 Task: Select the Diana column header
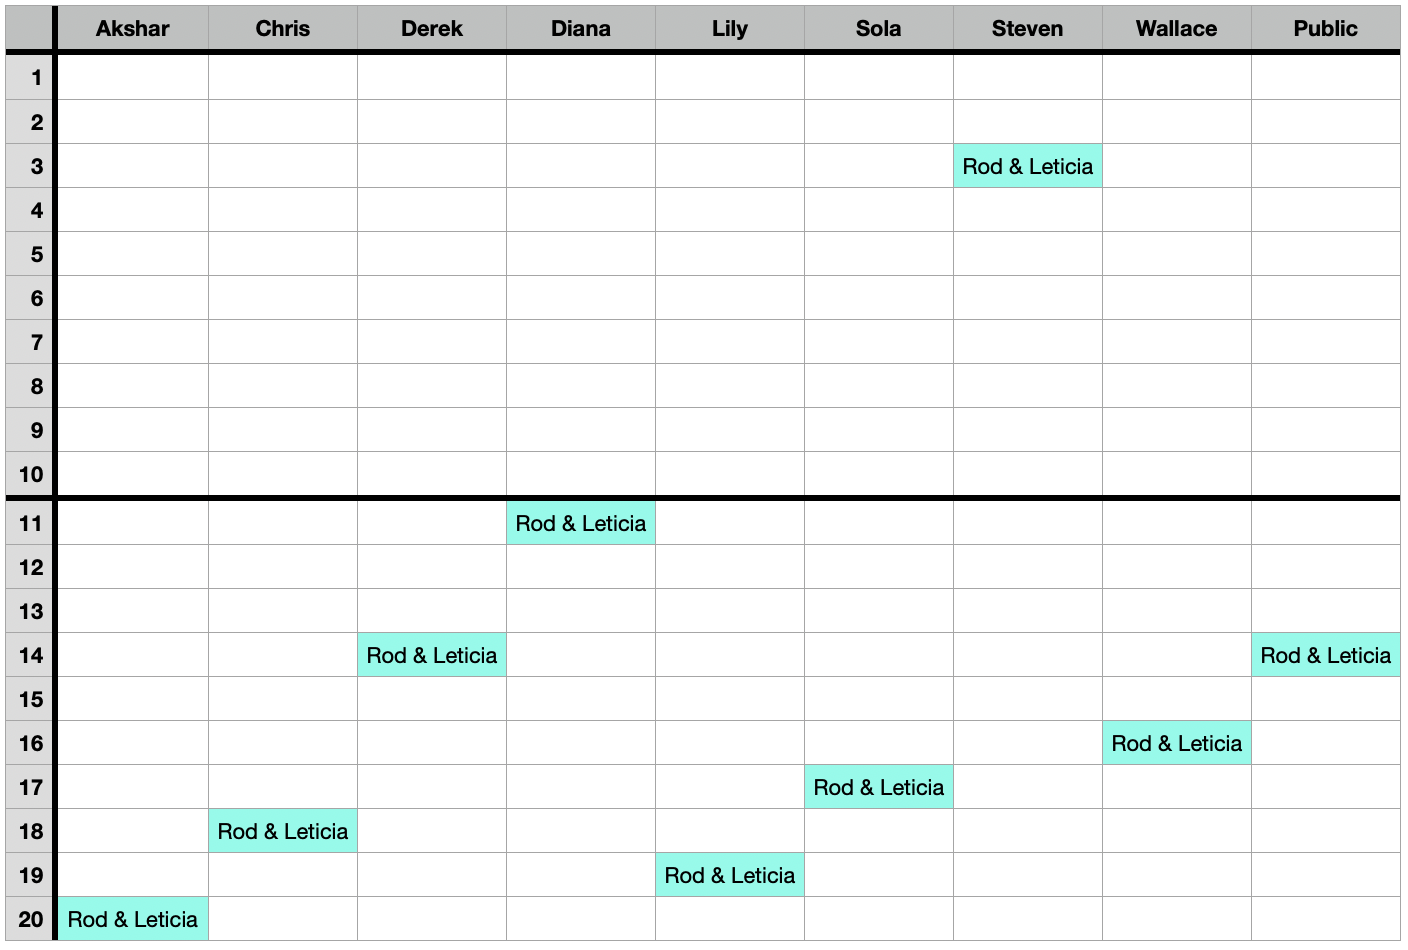tap(581, 29)
